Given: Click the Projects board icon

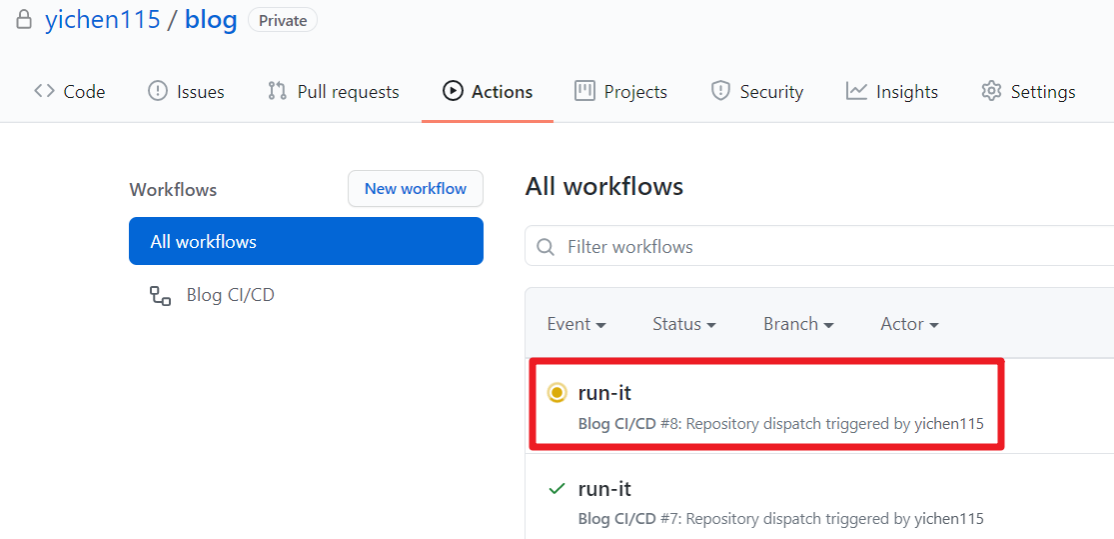Looking at the screenshot, I should [585, 91].
